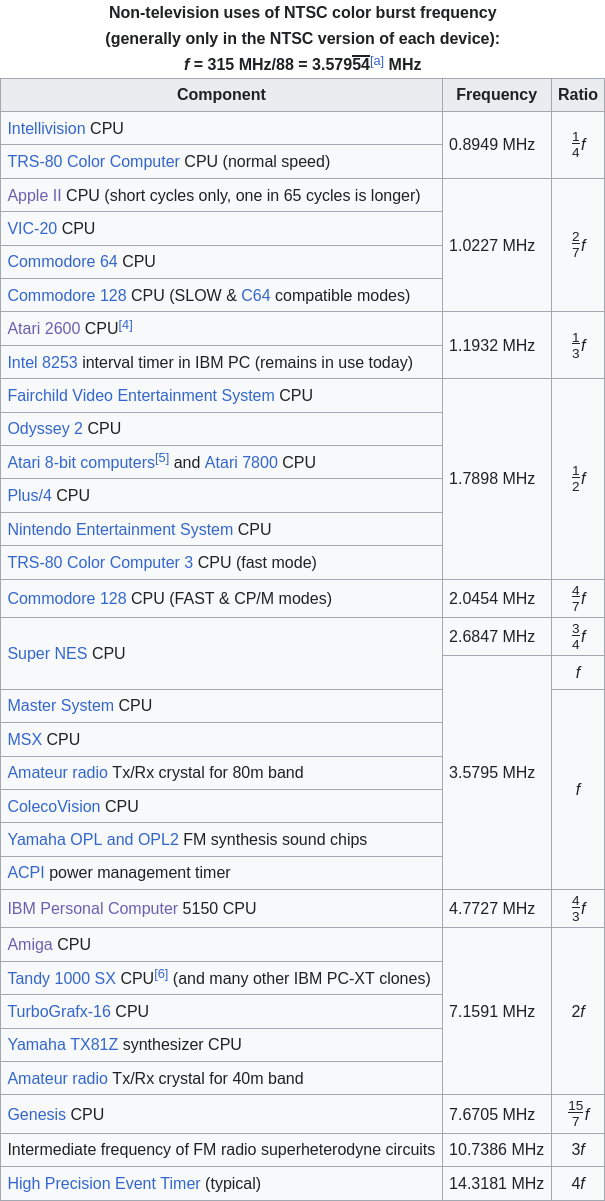Image resolution: width=605 pixels, height=1201 pixels.
Task: Open the ColecoVision link
Action: tap(54, 806)
